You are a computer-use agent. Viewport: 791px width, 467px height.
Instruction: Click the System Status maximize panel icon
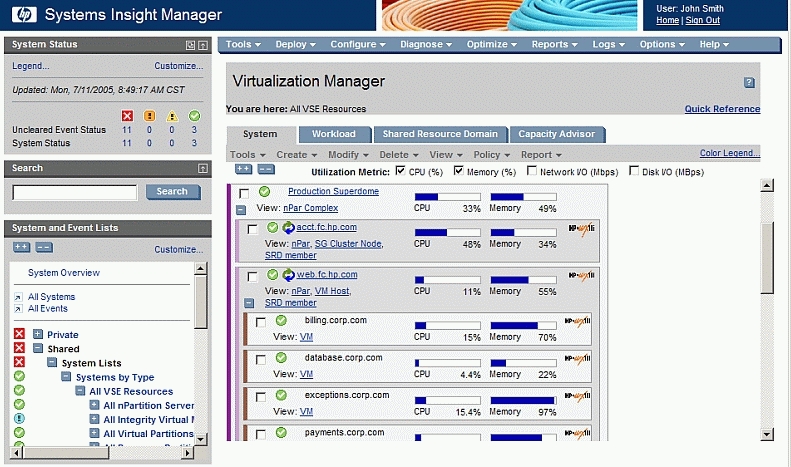203,45
